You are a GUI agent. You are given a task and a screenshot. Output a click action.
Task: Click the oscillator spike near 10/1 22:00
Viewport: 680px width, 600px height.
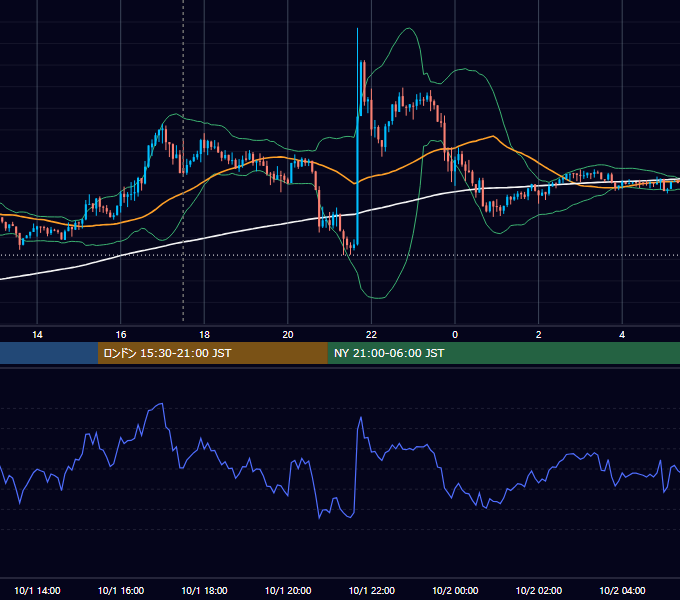point(361,418)
